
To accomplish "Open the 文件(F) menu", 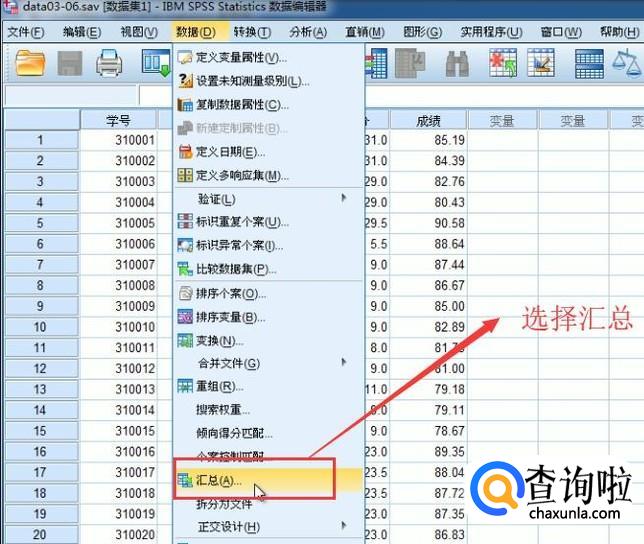I will tap(26, 32).
